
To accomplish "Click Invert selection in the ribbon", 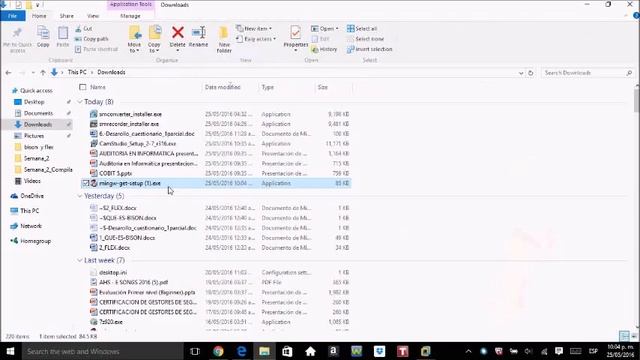I will (x=369, y=49).
